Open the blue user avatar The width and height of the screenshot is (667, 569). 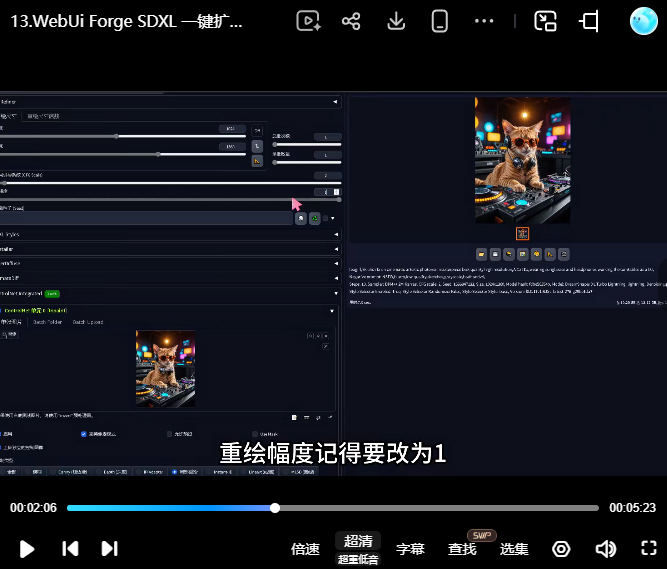pyautogui.click(x=644, y=21)
